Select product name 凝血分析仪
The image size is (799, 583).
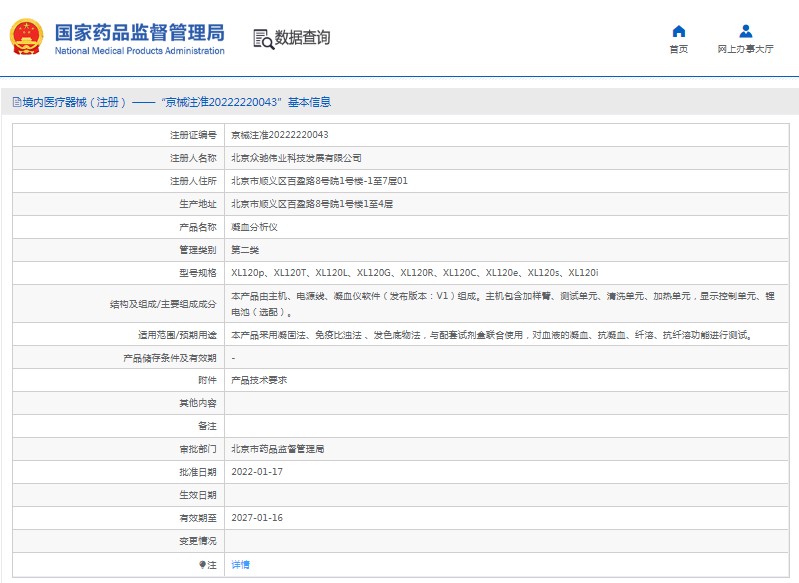click(x=254, y=227)
